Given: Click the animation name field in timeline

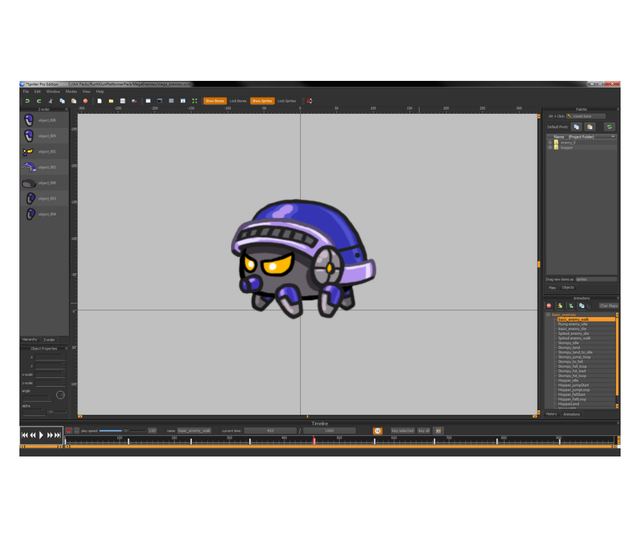Looking at the screenshot, I should point(194,431).
